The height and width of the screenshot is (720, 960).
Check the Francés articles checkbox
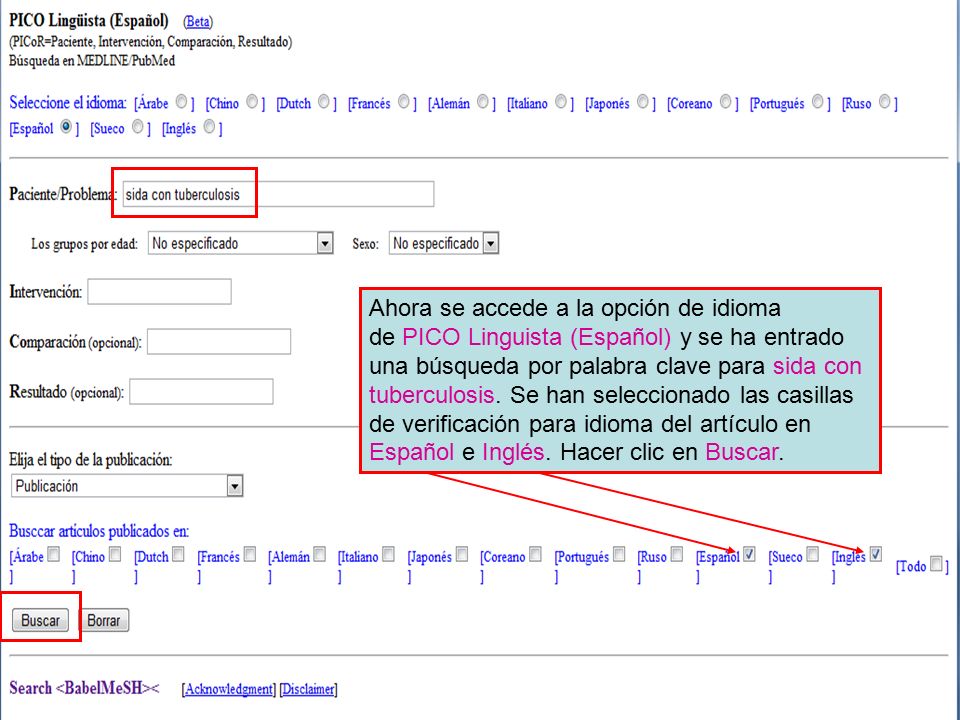(x=250, y=554)
